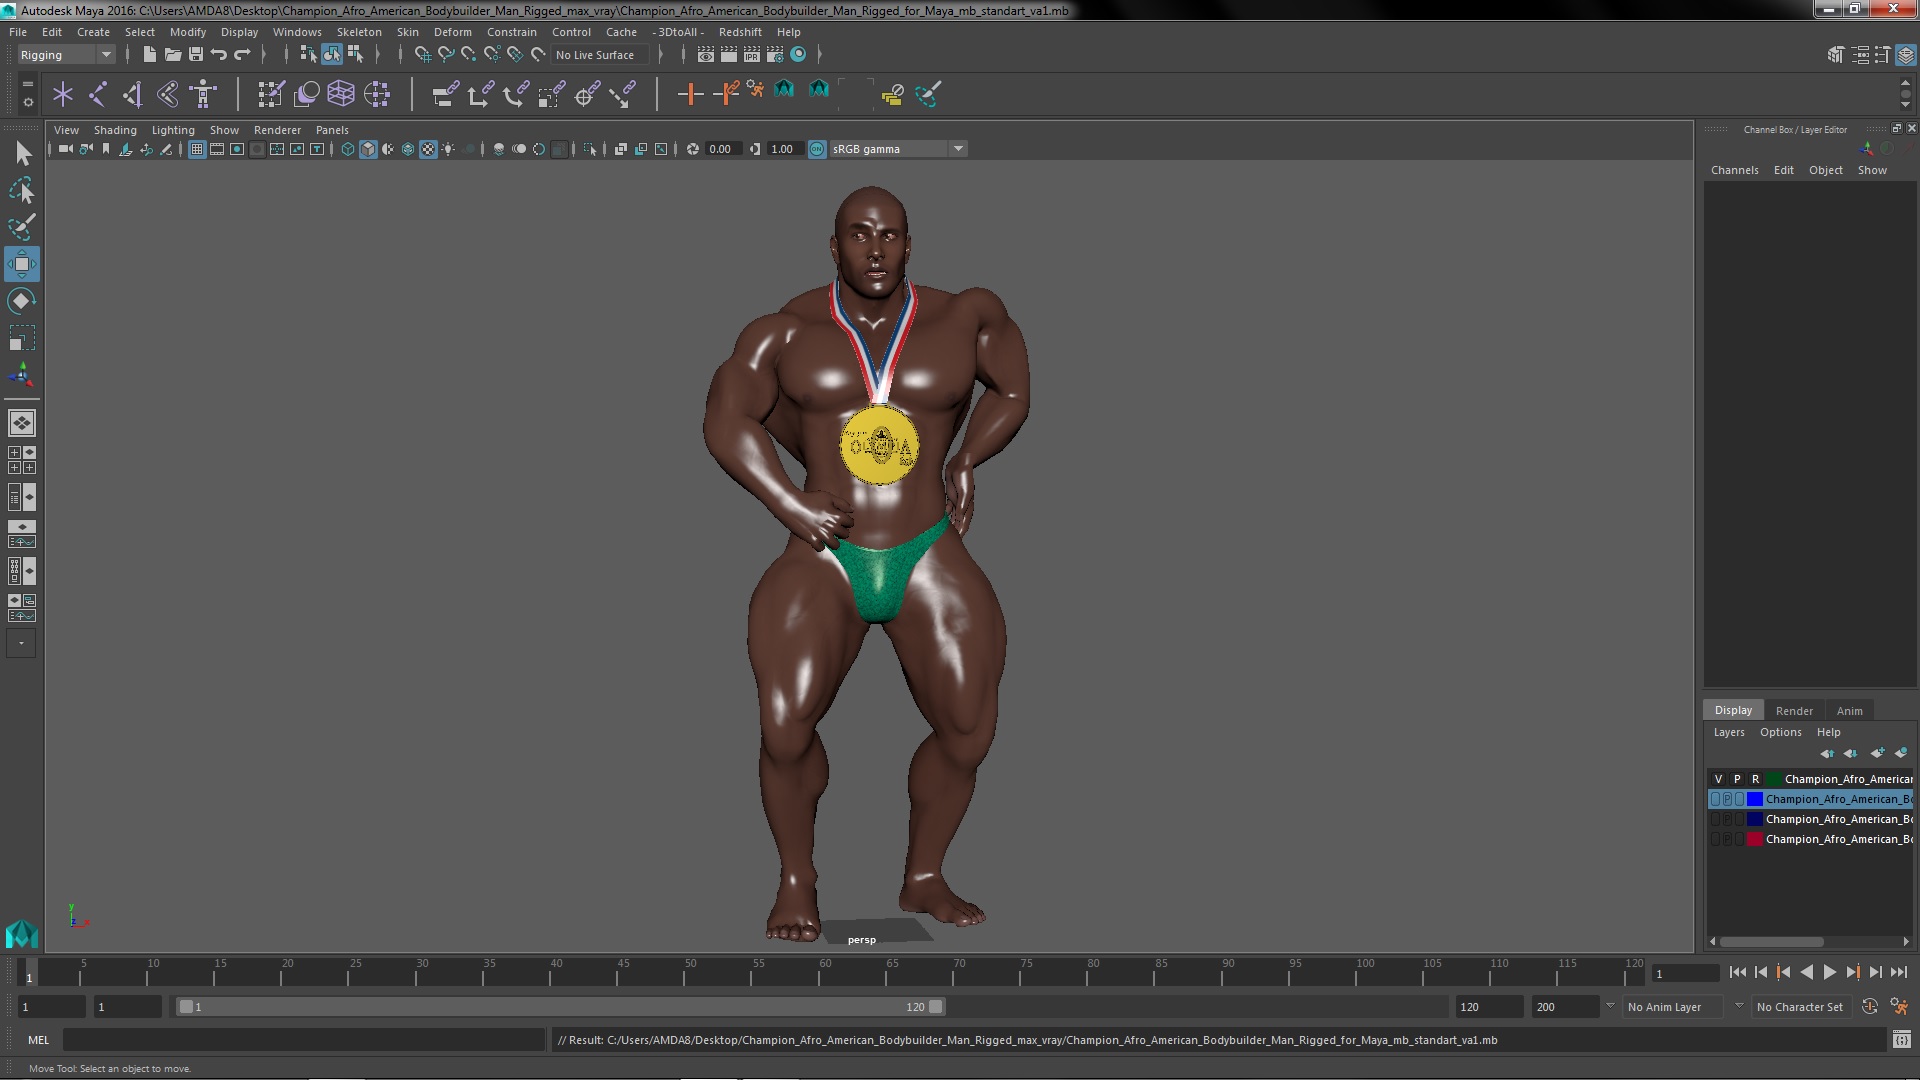This screenshot has width=1920, height=1080.
Task: Click the Create Joints shelf icon
Action: (98, 94)
